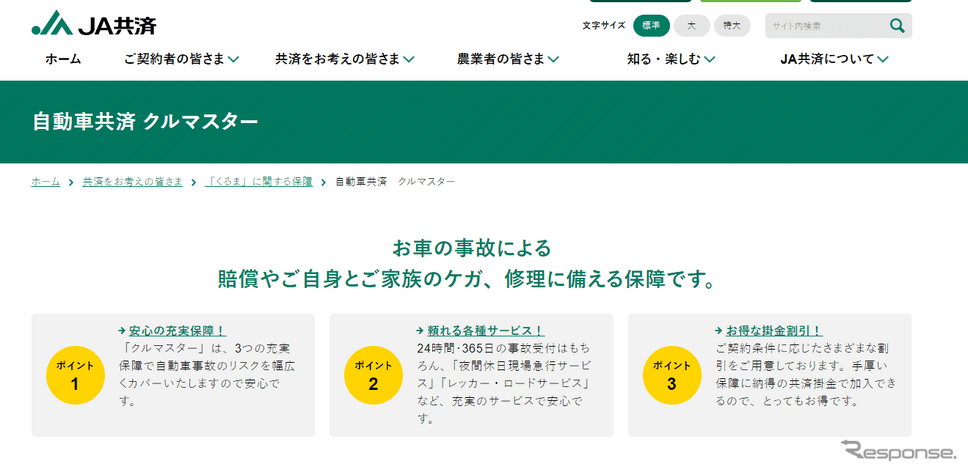Click the yellow ポイント 3 badge
Image resolution: width=968 pixels, height=472 pixels.
pyautogui.click(x=671, y=375)
